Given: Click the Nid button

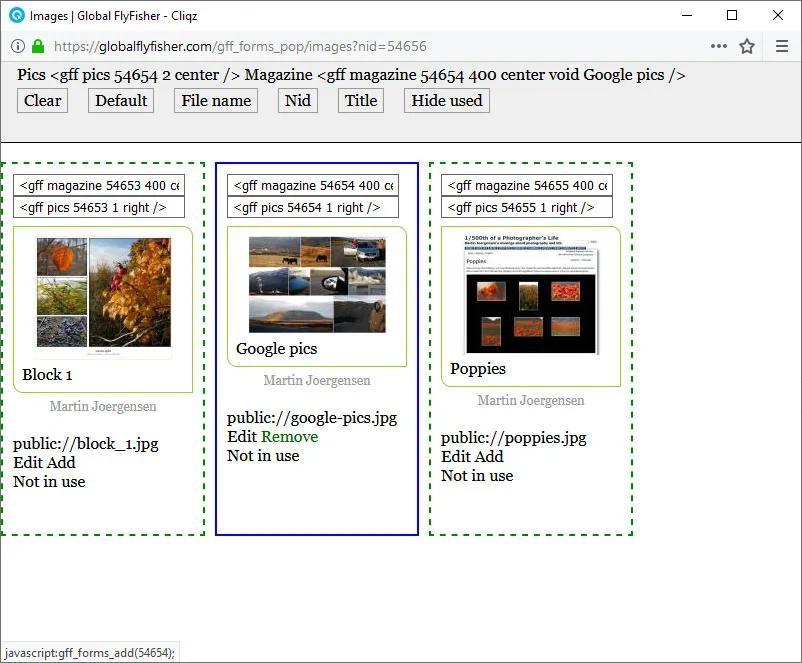Looking at the screenshot, I should 297,100.
